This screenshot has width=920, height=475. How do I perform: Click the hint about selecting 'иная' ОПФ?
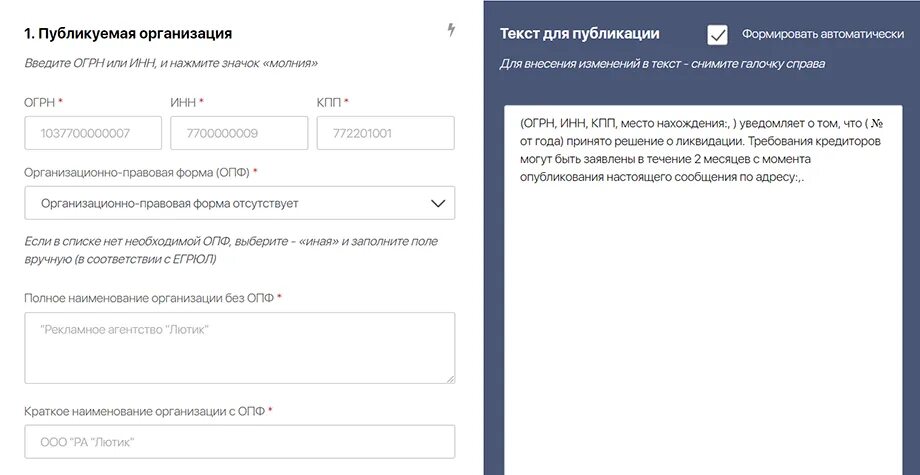(231, 250)
